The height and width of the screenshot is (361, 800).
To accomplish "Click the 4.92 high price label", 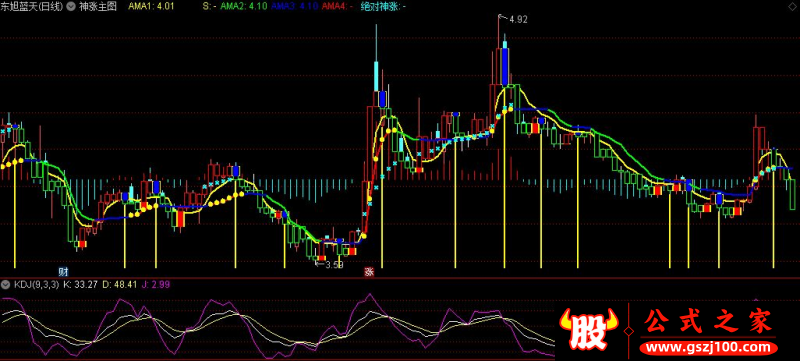I will pyautogui.click(x=518, y=20).
